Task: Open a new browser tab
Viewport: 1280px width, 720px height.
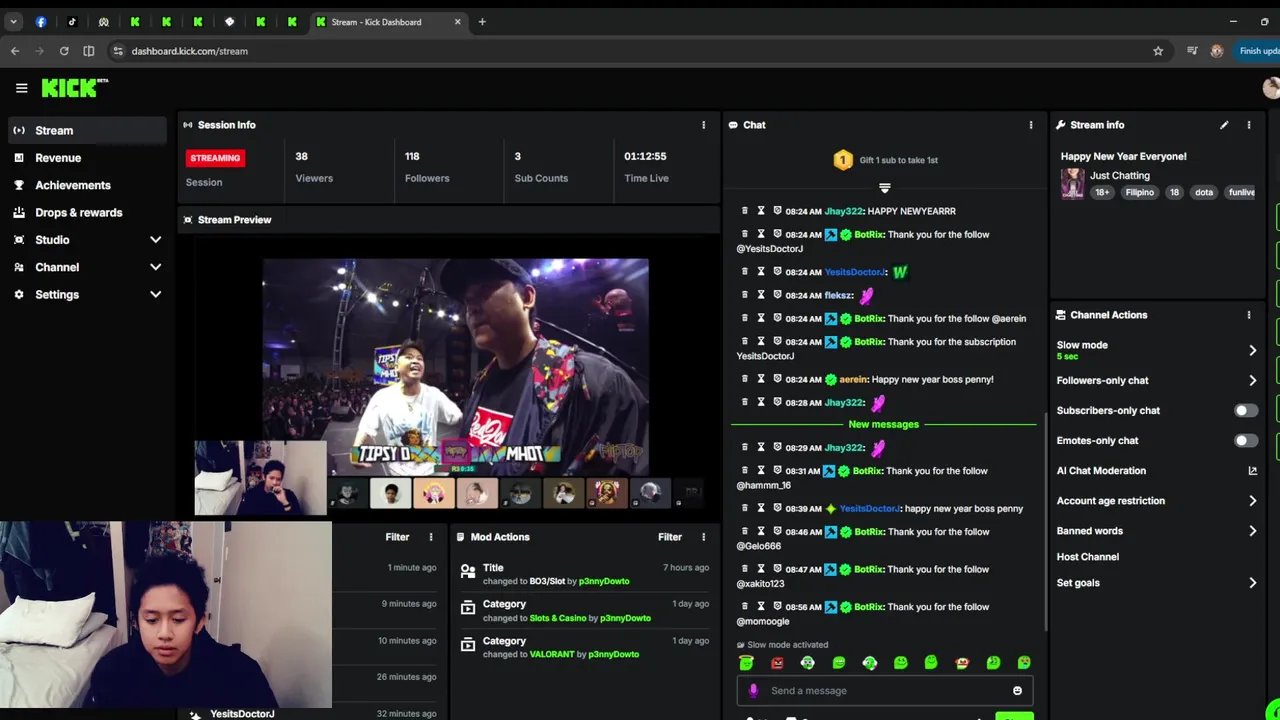Action: coord(482,22)
